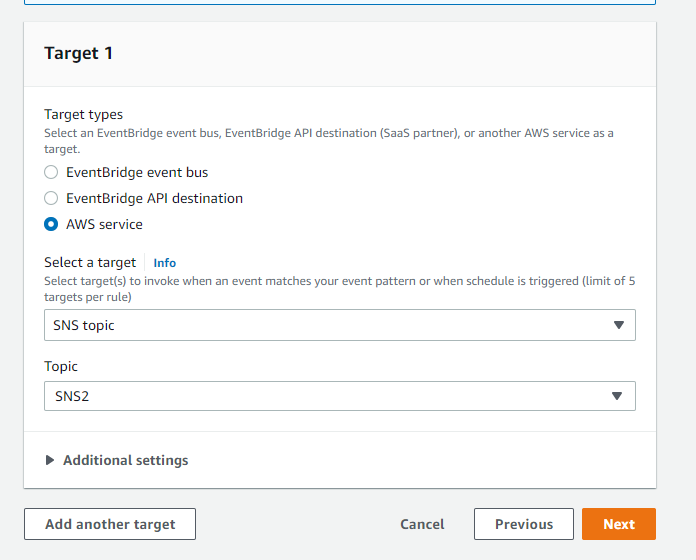This screenshot has width=696, height=560.
Task: Click the Target 1 heading
Action: pyautogui.click(x=79, y=53)
